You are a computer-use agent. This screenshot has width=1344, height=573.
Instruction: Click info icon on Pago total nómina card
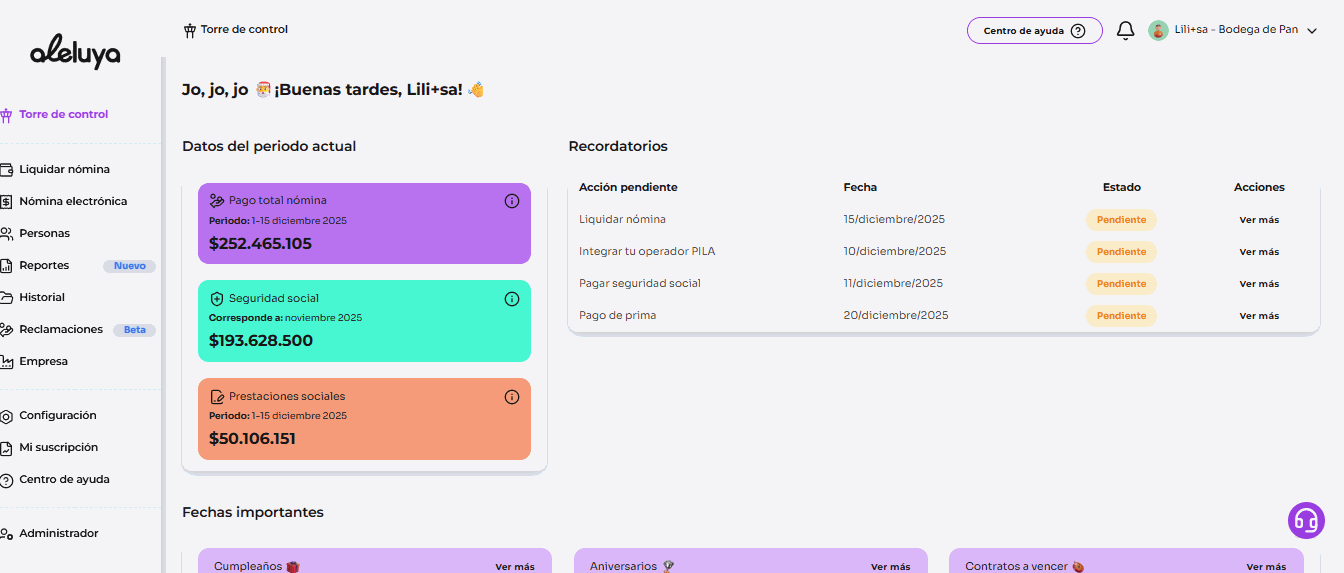pos(512,201)
